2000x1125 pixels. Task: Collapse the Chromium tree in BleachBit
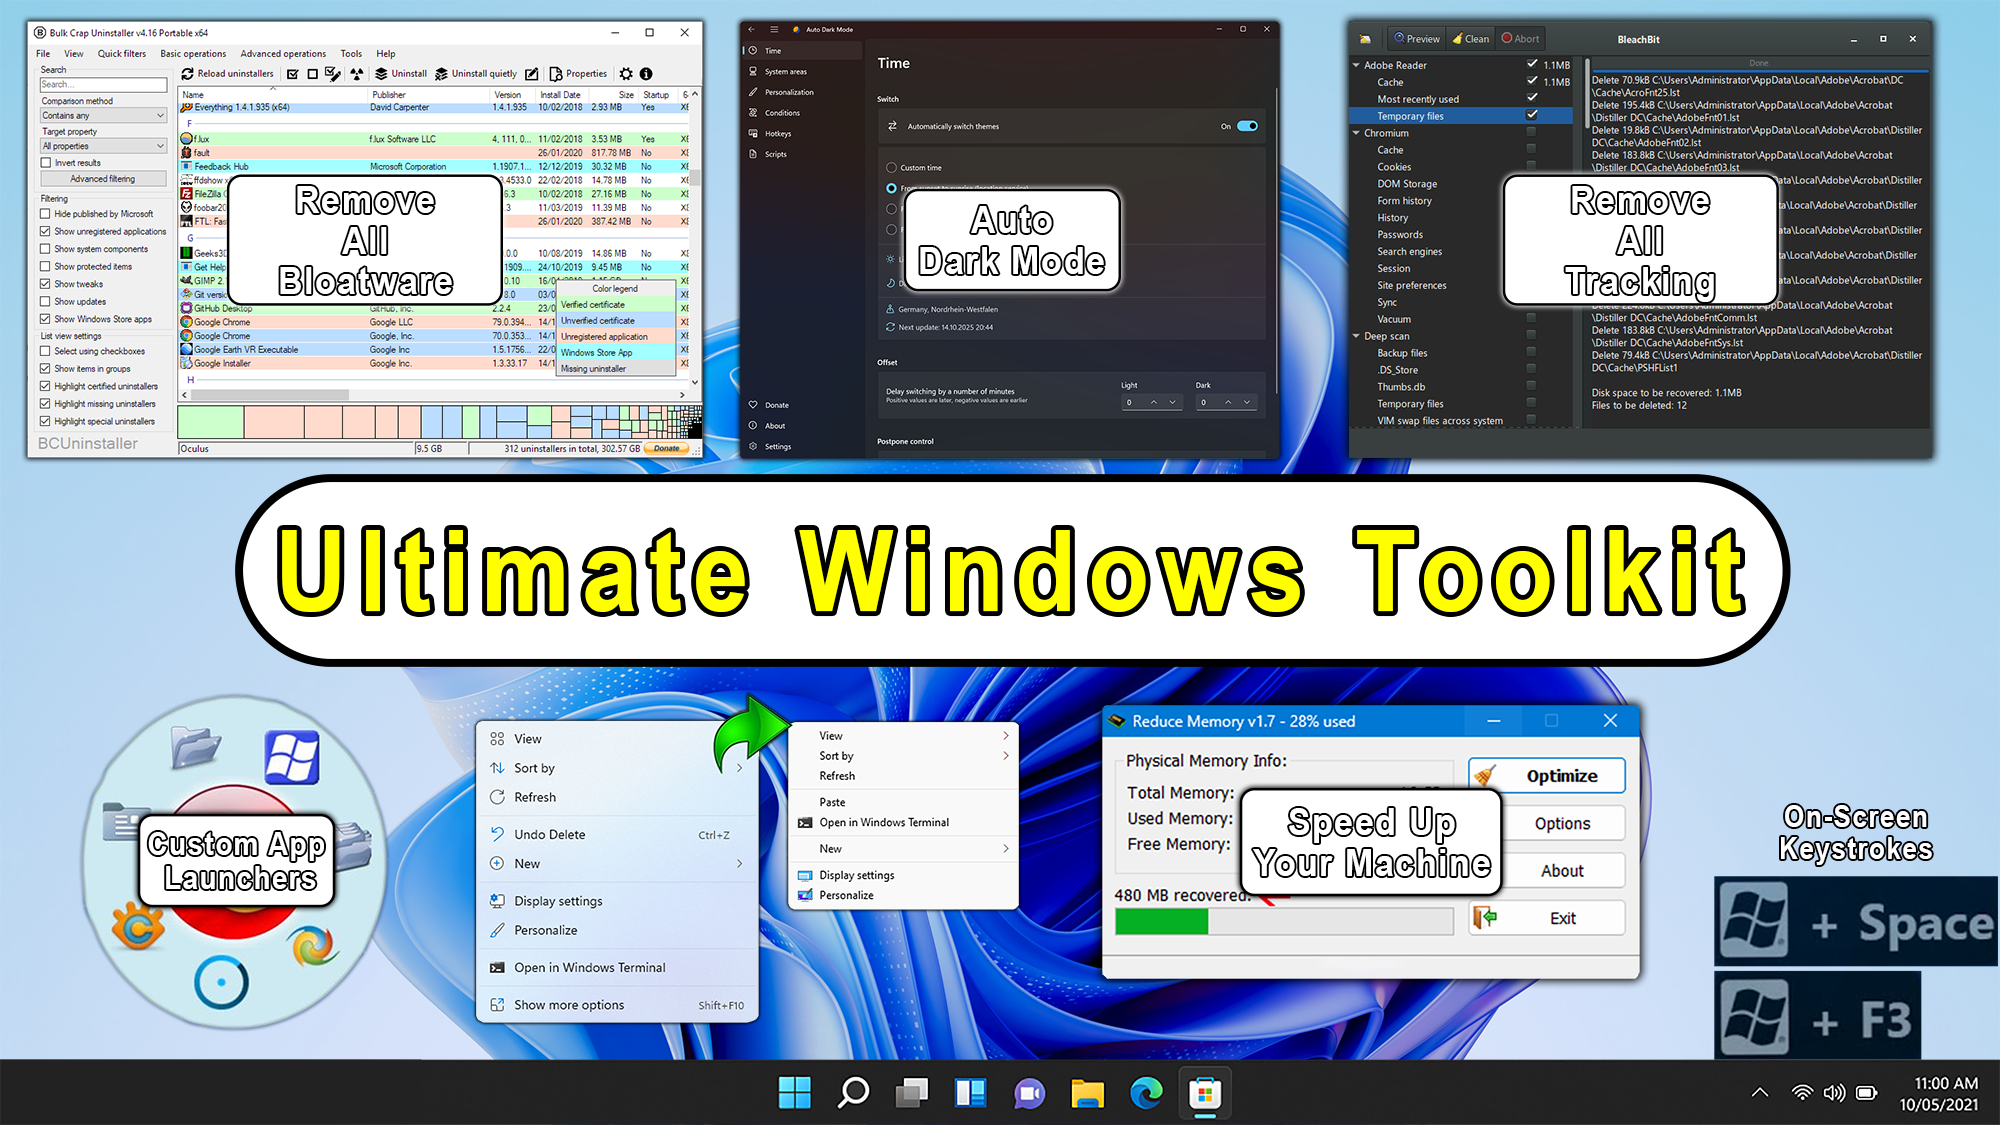(x=1357, y=133)
